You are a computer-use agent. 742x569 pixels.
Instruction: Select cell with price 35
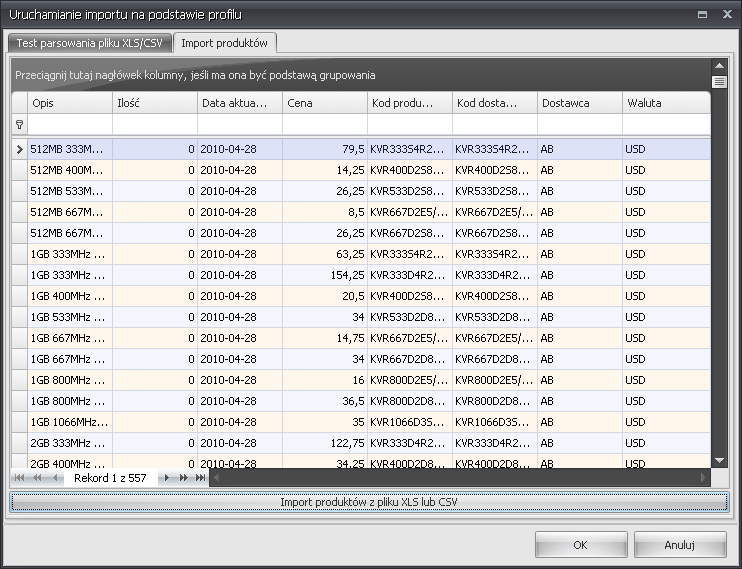pos(325,422)
